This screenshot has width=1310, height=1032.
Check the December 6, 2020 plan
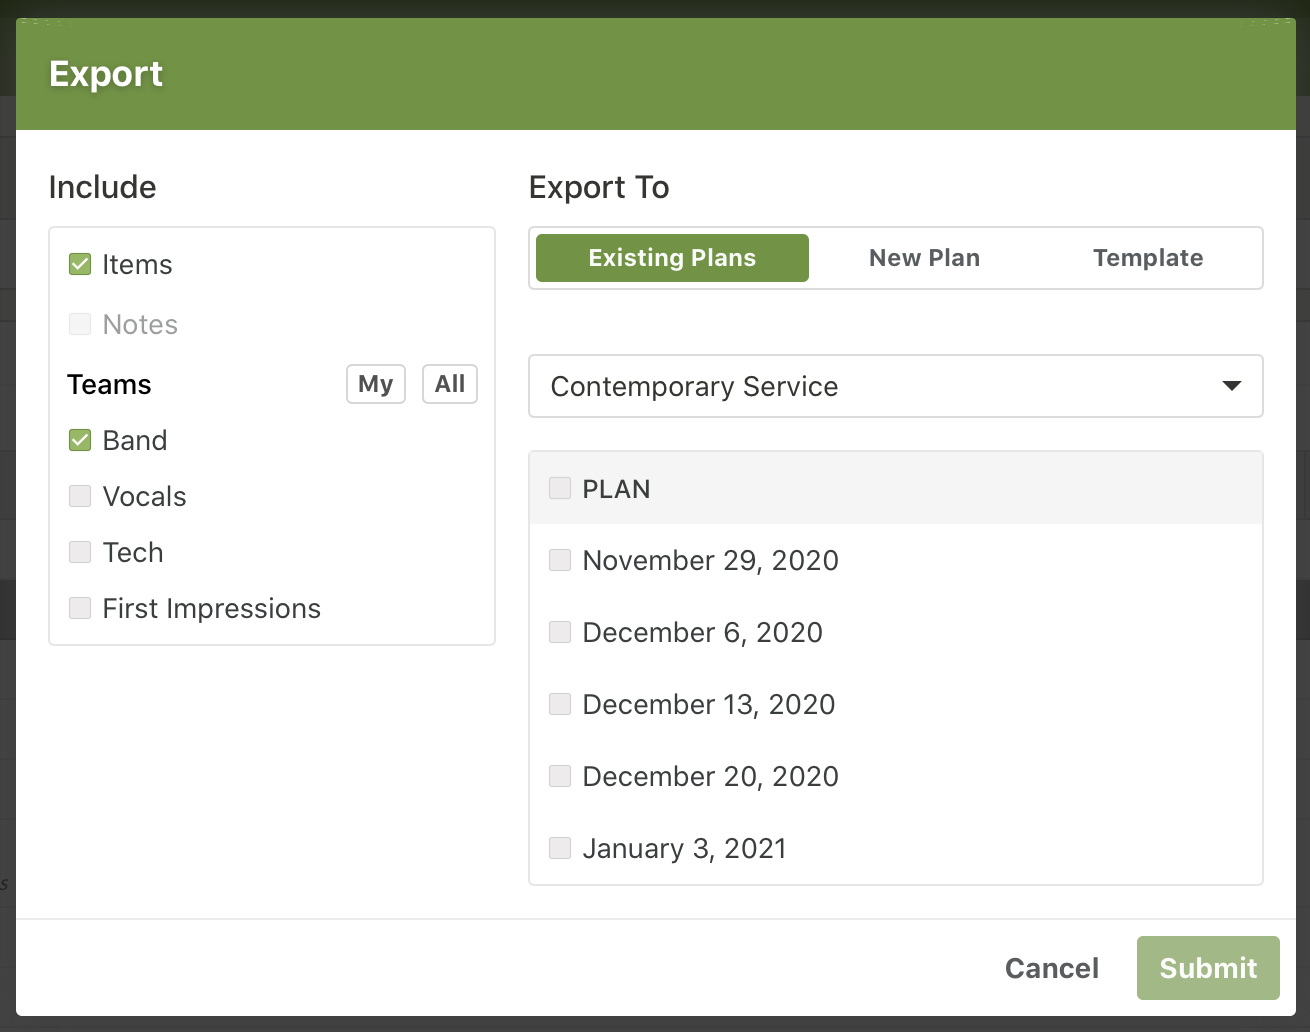560,633
